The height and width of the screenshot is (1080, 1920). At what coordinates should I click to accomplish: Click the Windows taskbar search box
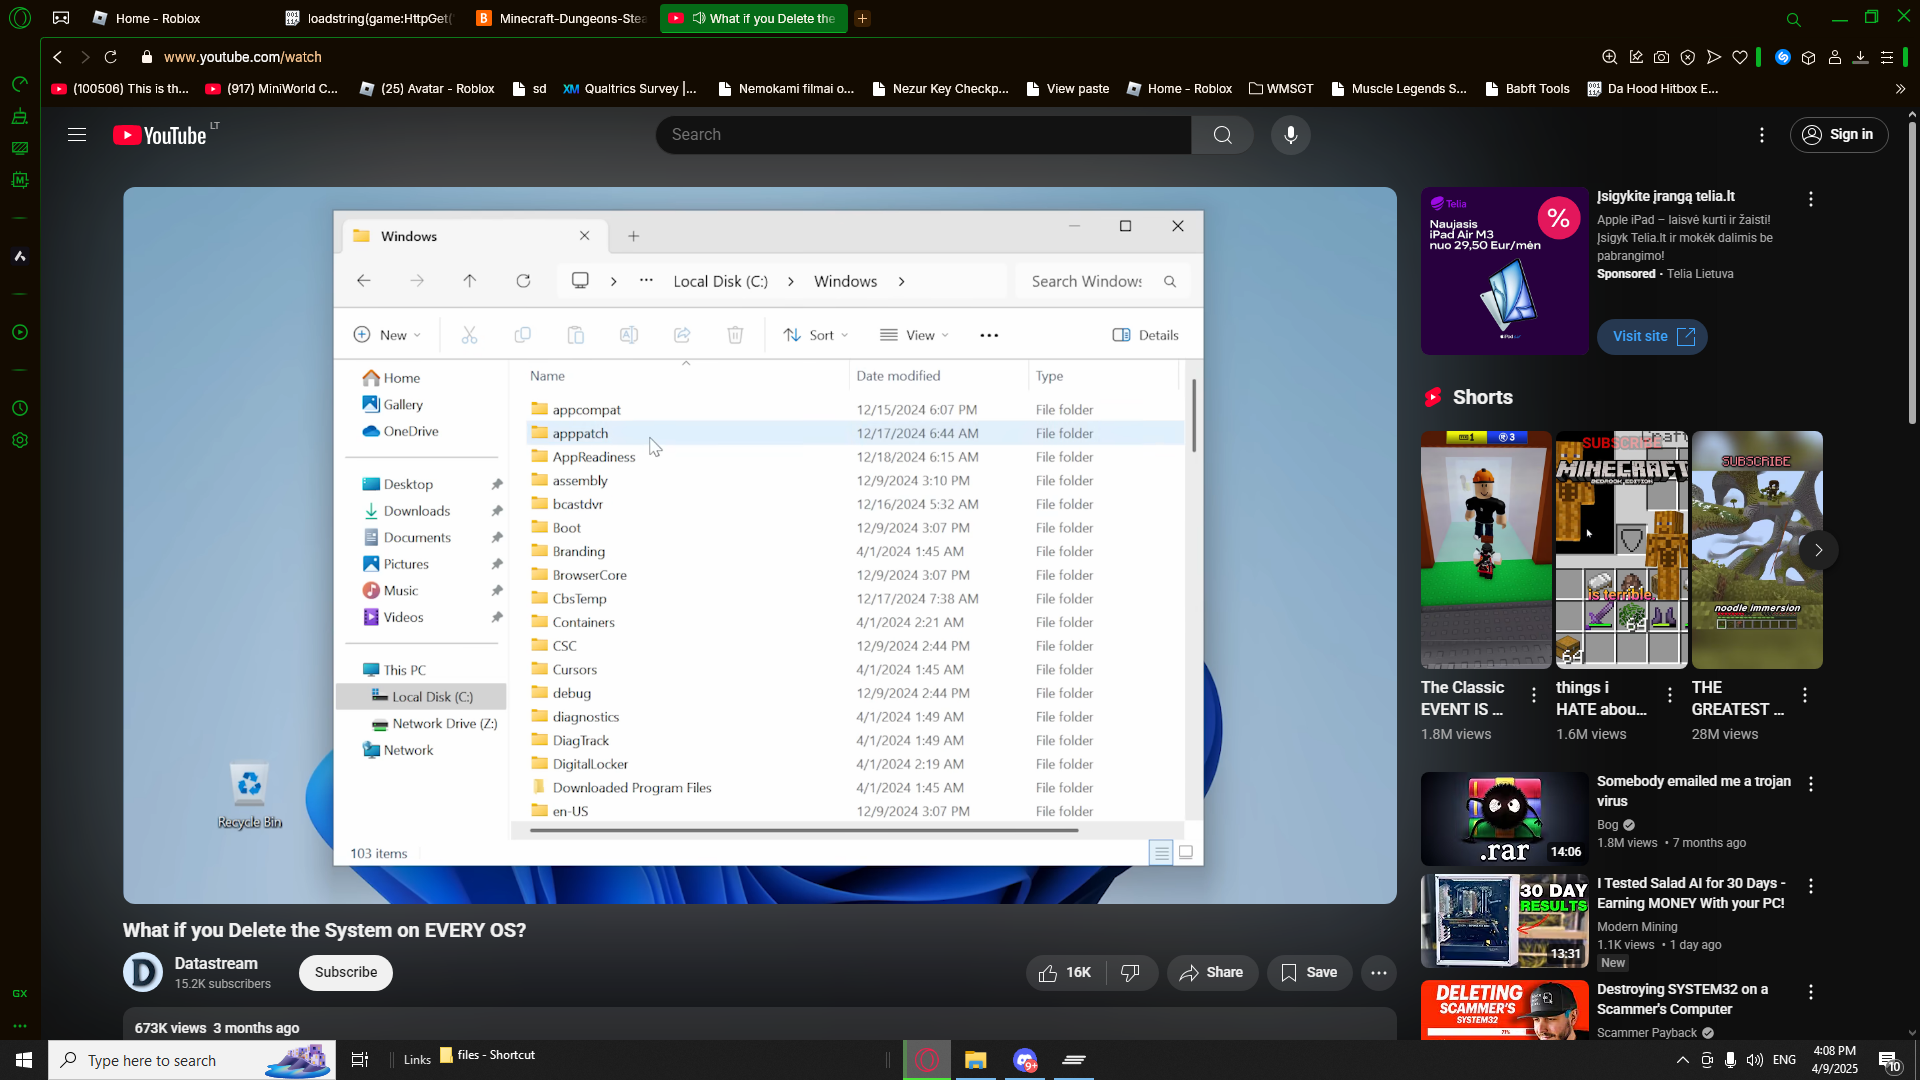coord(192,1060)
